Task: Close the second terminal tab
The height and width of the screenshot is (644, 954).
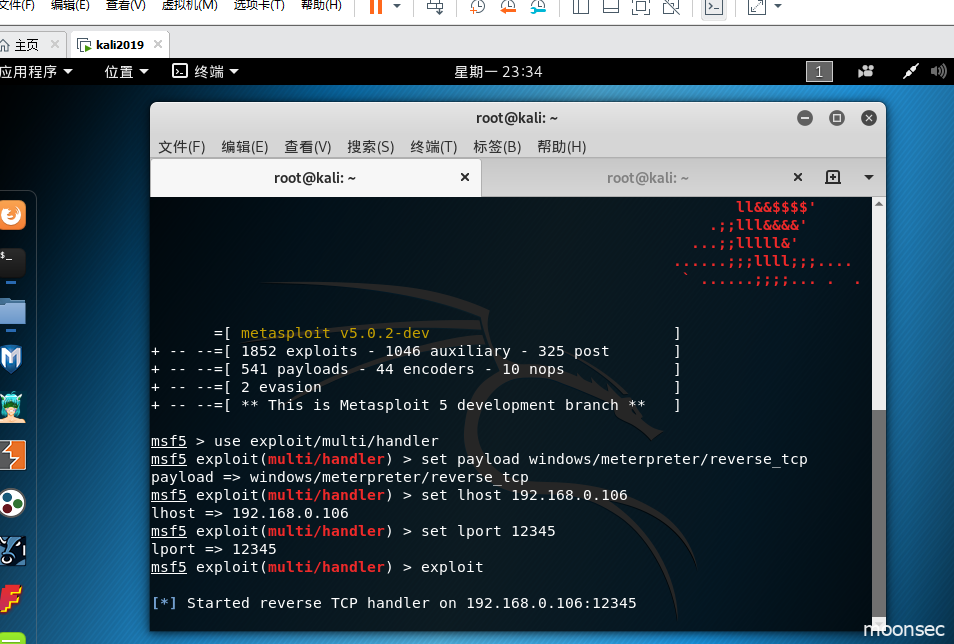Action: coord(798,177)
